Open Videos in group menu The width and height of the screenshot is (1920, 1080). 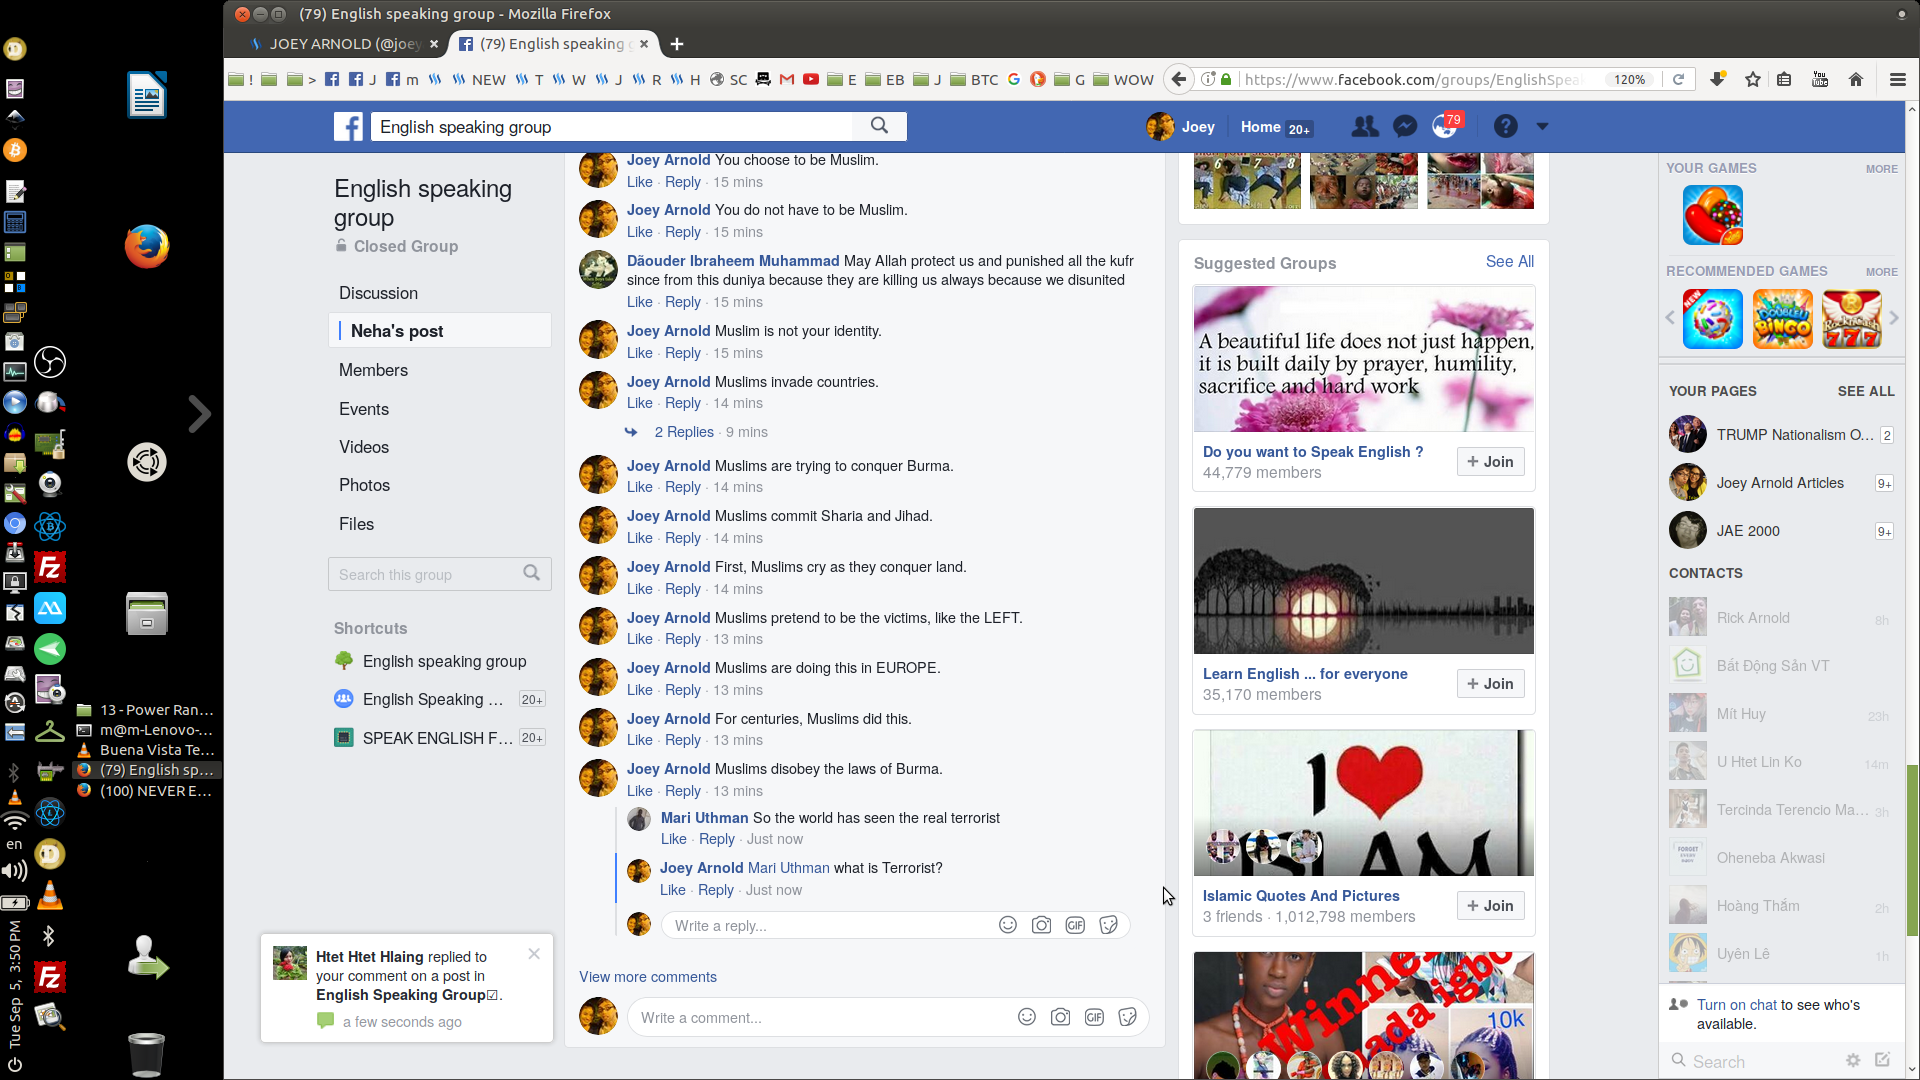point(364,447)
